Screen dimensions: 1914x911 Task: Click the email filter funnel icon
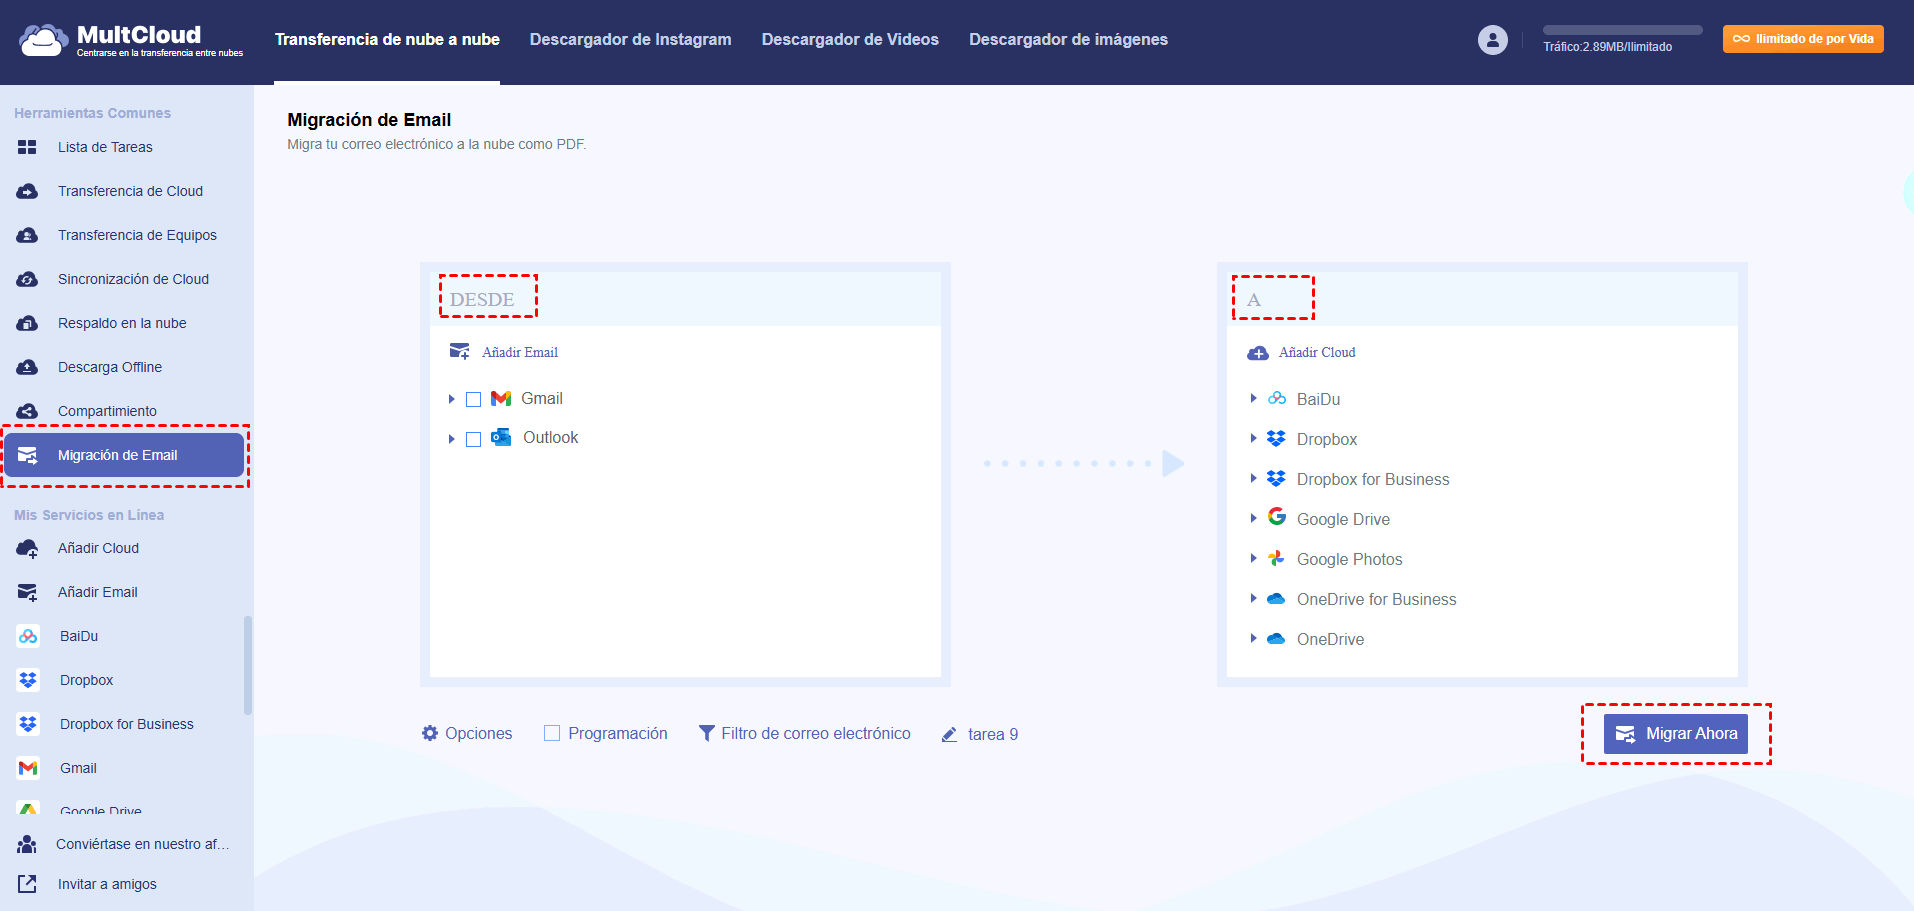tap(706, 733)
